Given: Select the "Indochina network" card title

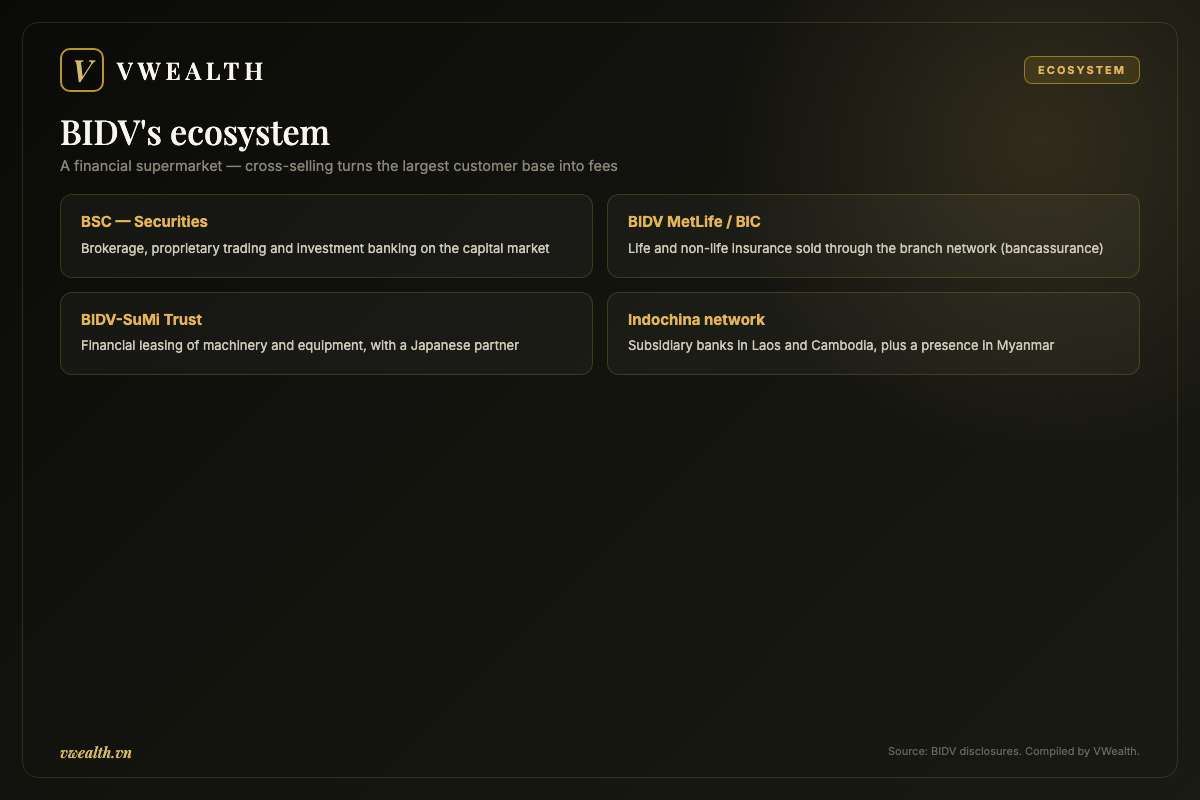Looking at the screenshot, I should (x=696, y=320).
